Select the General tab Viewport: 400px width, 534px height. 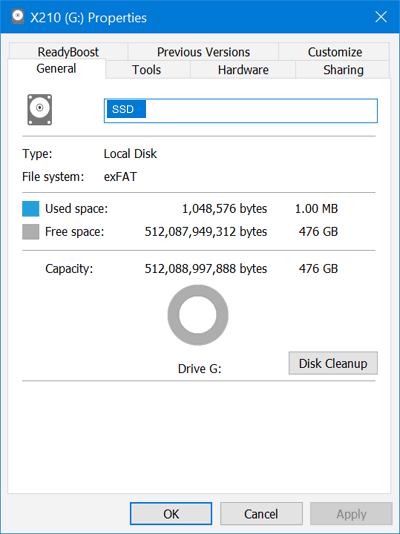56,68
